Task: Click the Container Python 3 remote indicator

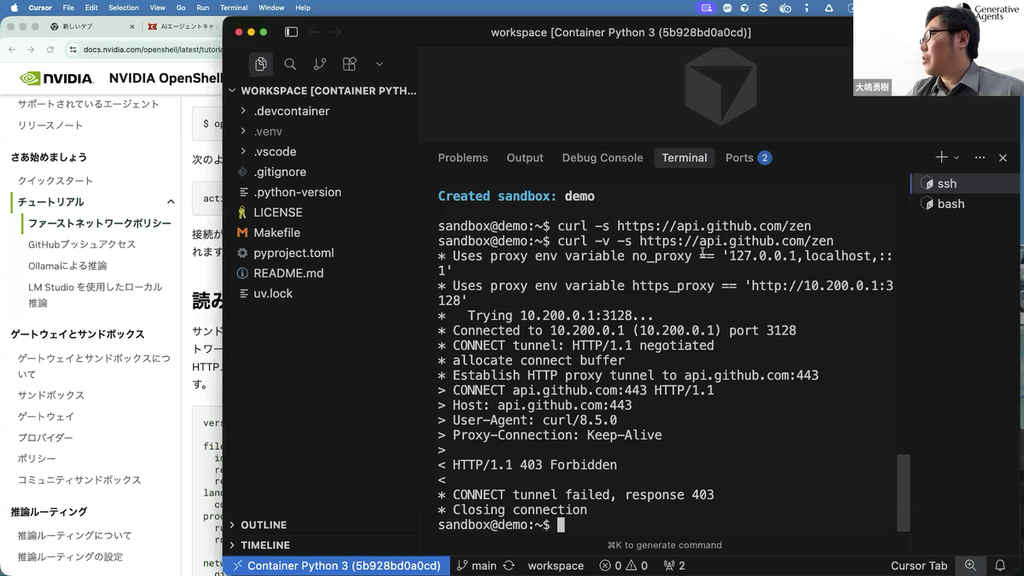Action: click(337, 566)
